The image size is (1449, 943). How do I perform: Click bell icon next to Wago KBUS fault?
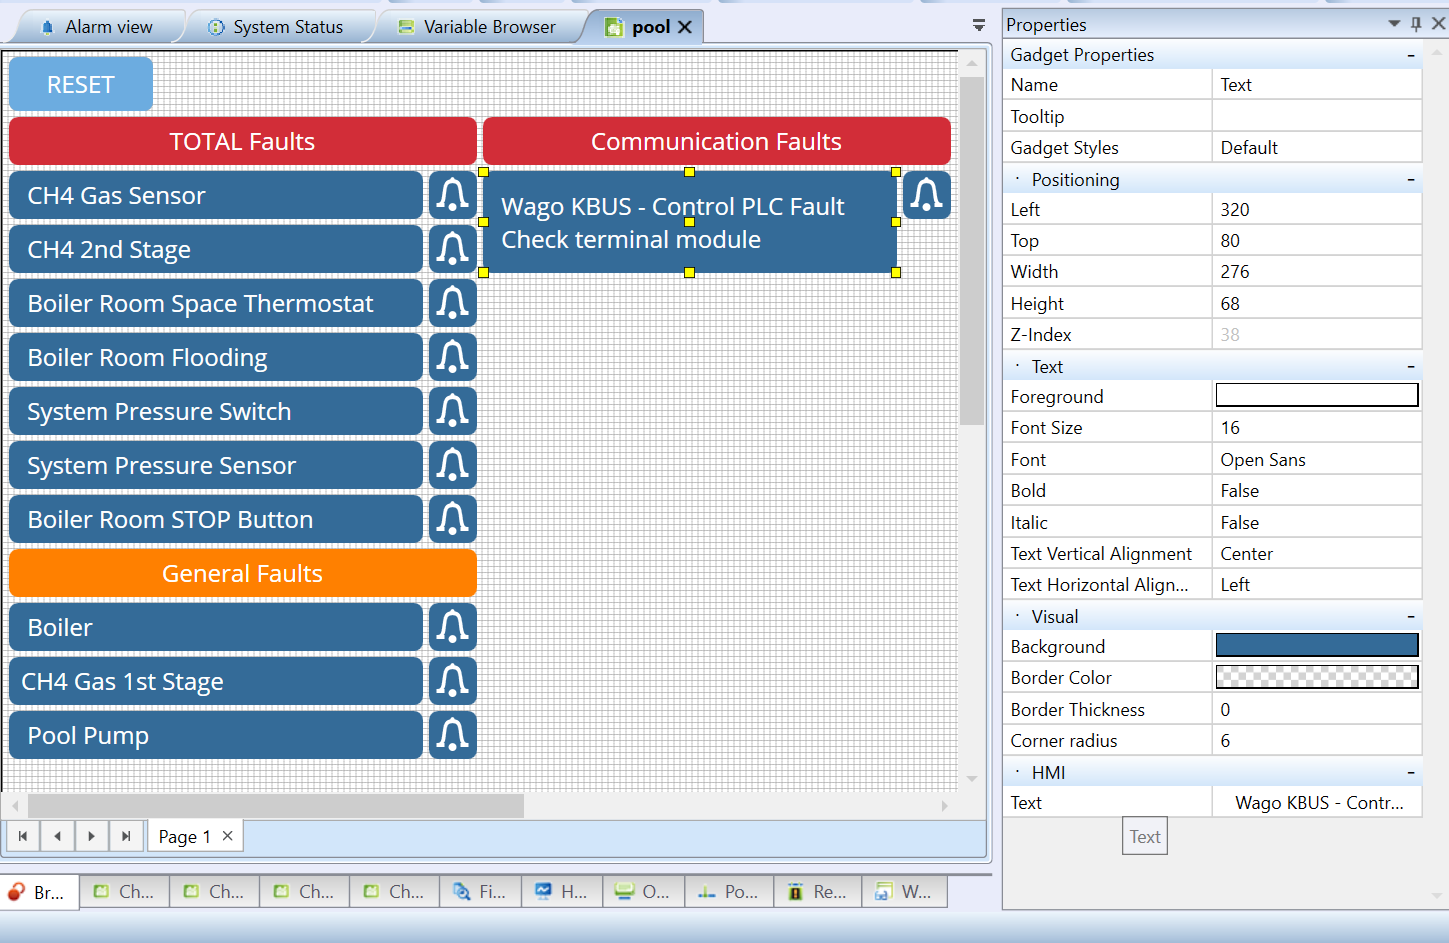[x=927, y=195]
